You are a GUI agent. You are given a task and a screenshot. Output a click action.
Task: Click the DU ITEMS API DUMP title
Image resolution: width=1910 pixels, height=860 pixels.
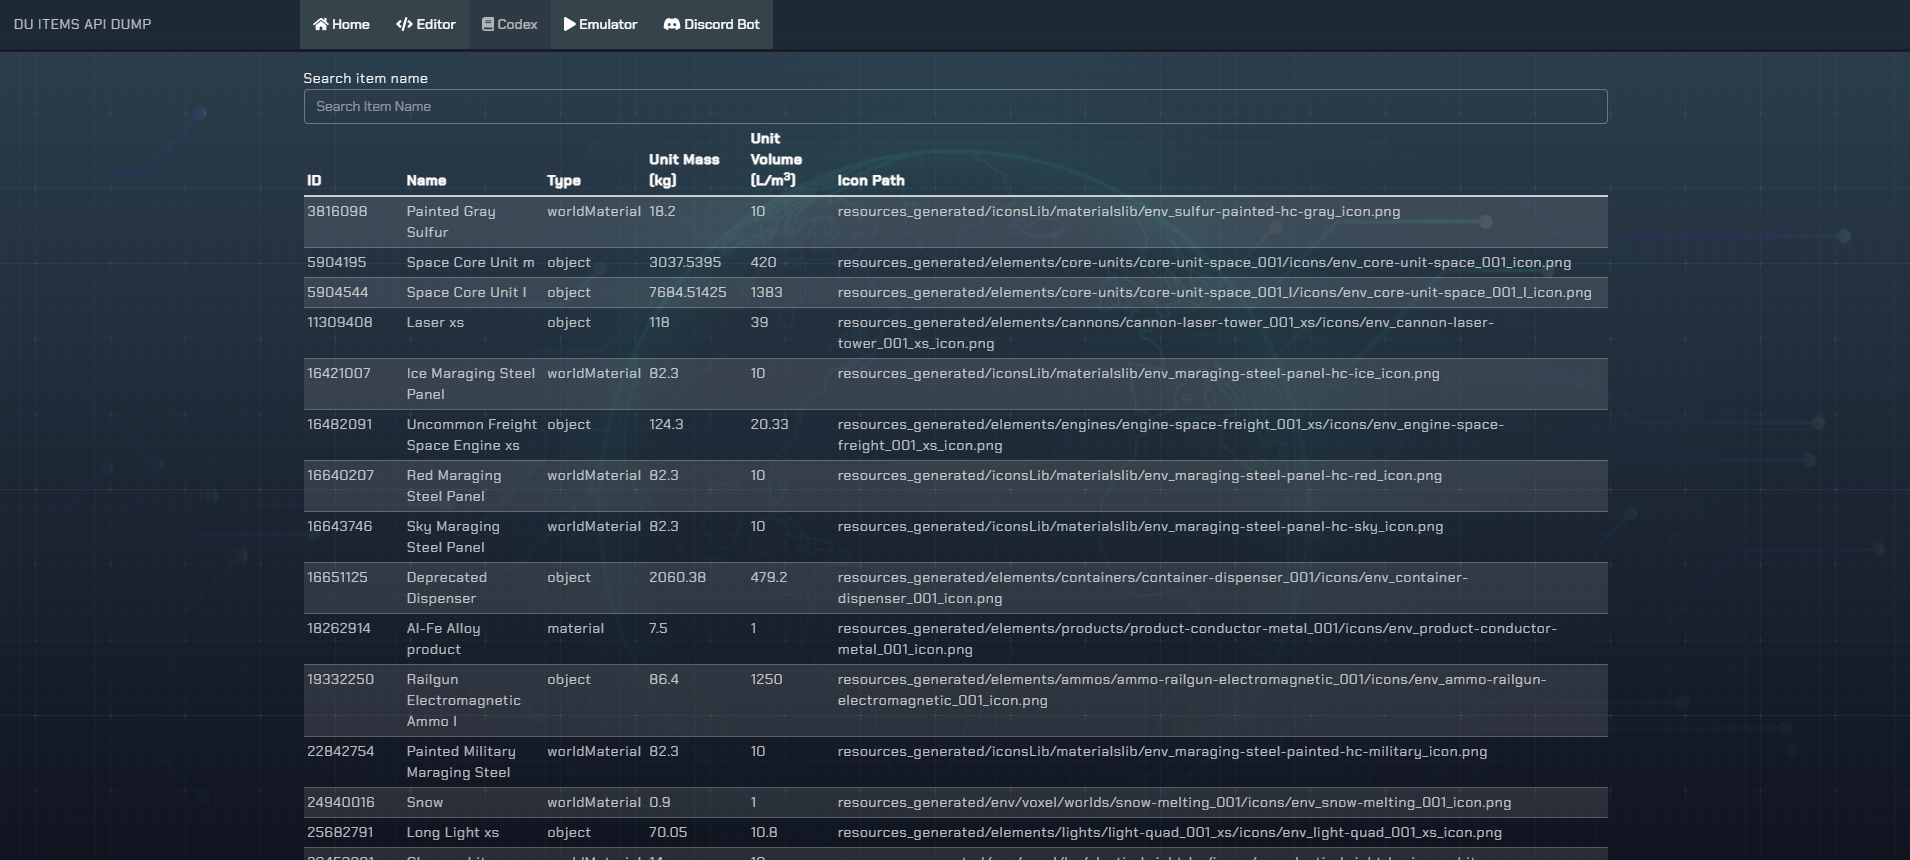click(x=82, y=24)
